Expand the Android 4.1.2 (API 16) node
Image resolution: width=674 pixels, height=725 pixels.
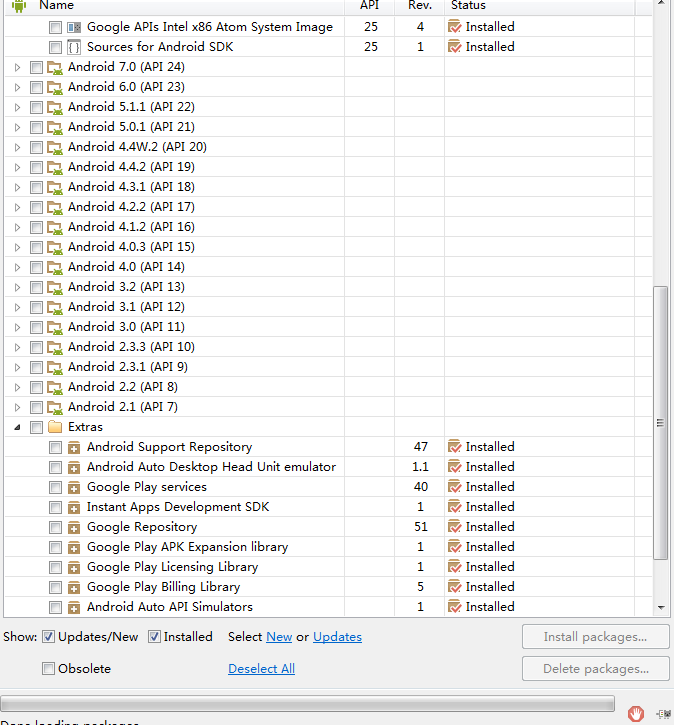[18, 227]
